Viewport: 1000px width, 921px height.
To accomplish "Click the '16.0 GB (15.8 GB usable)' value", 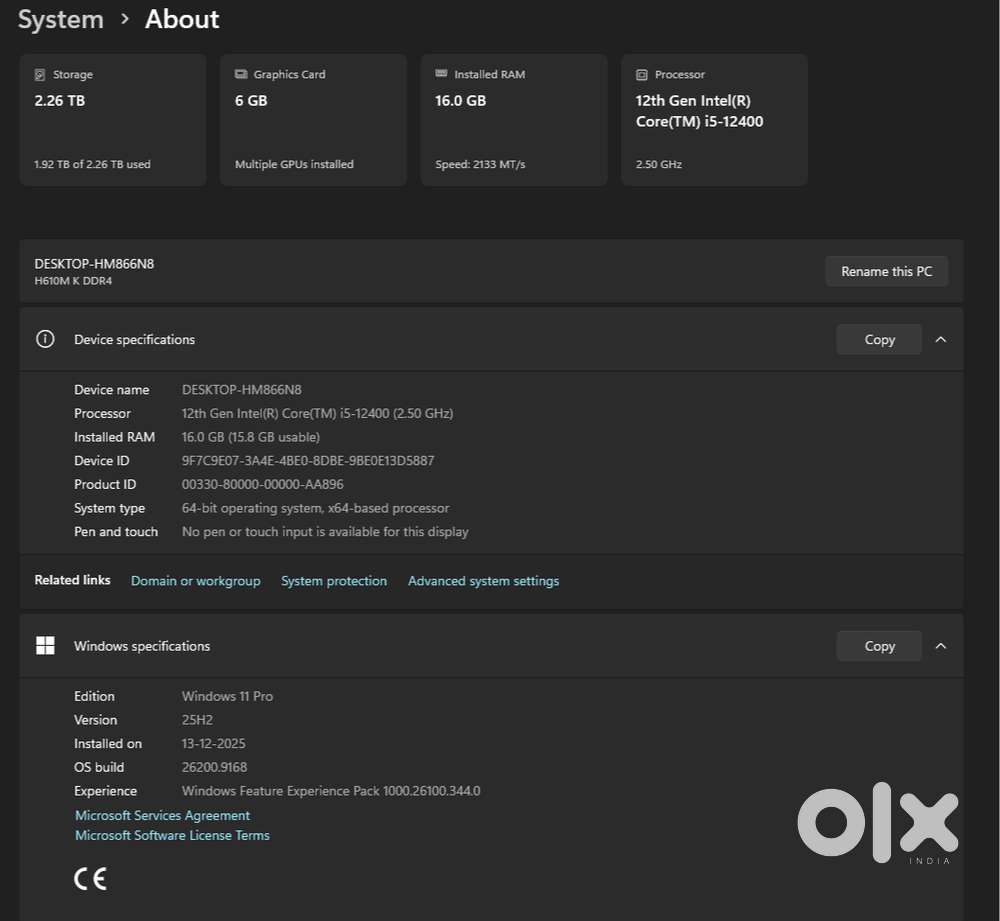I will pos(251,437).
